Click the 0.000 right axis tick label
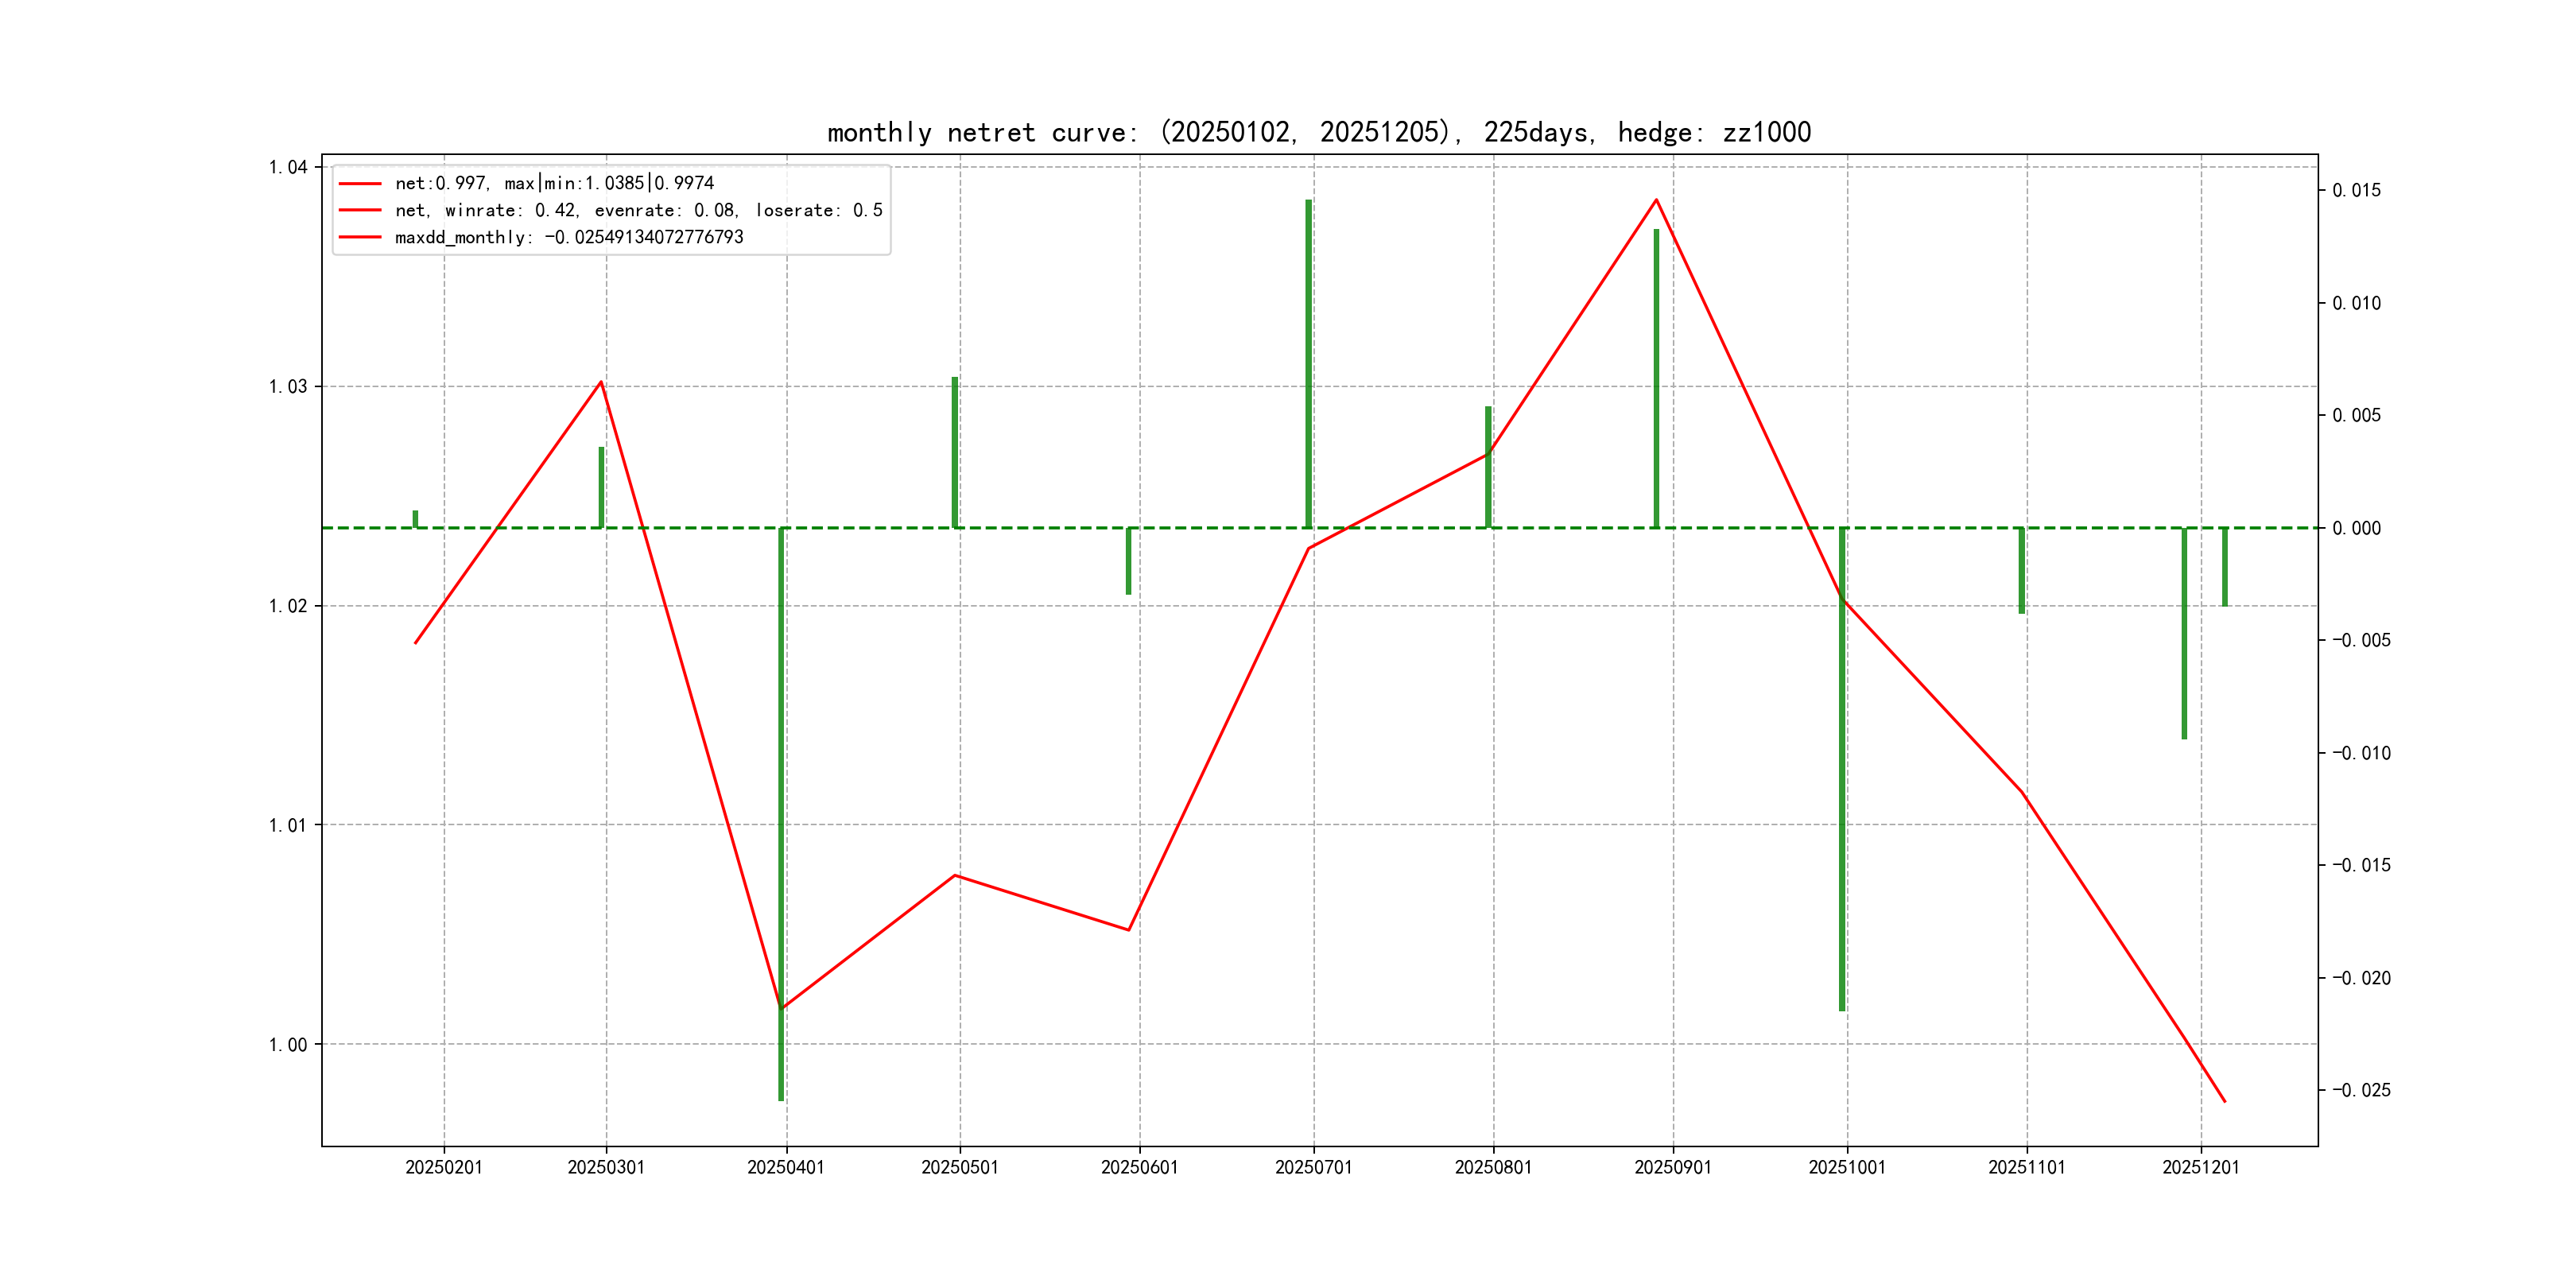This screenshot has height=1288, width=2576. (2356, 528)
